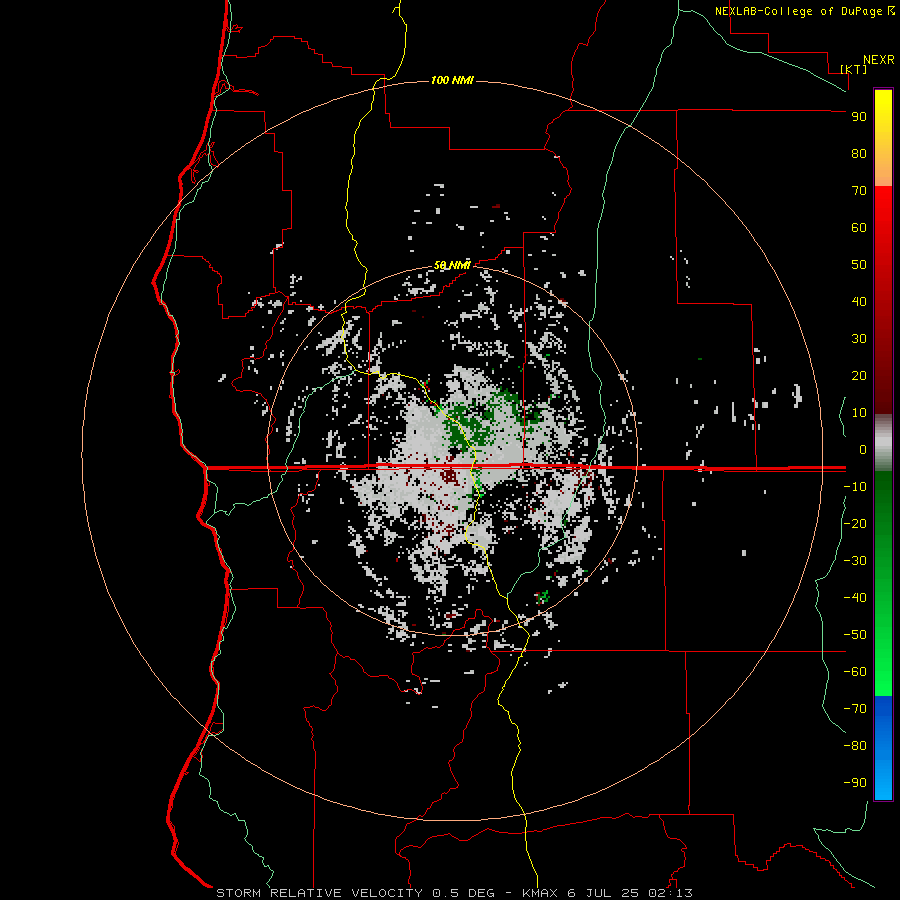This screenshot has width=900, height=900.
Task: Click the 80 value on velocity scale
Action: coord(859,154)
